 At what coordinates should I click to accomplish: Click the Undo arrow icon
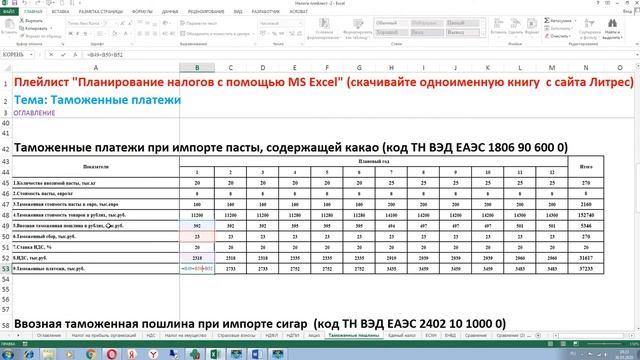pyautogui.click(x=25, y=3)
